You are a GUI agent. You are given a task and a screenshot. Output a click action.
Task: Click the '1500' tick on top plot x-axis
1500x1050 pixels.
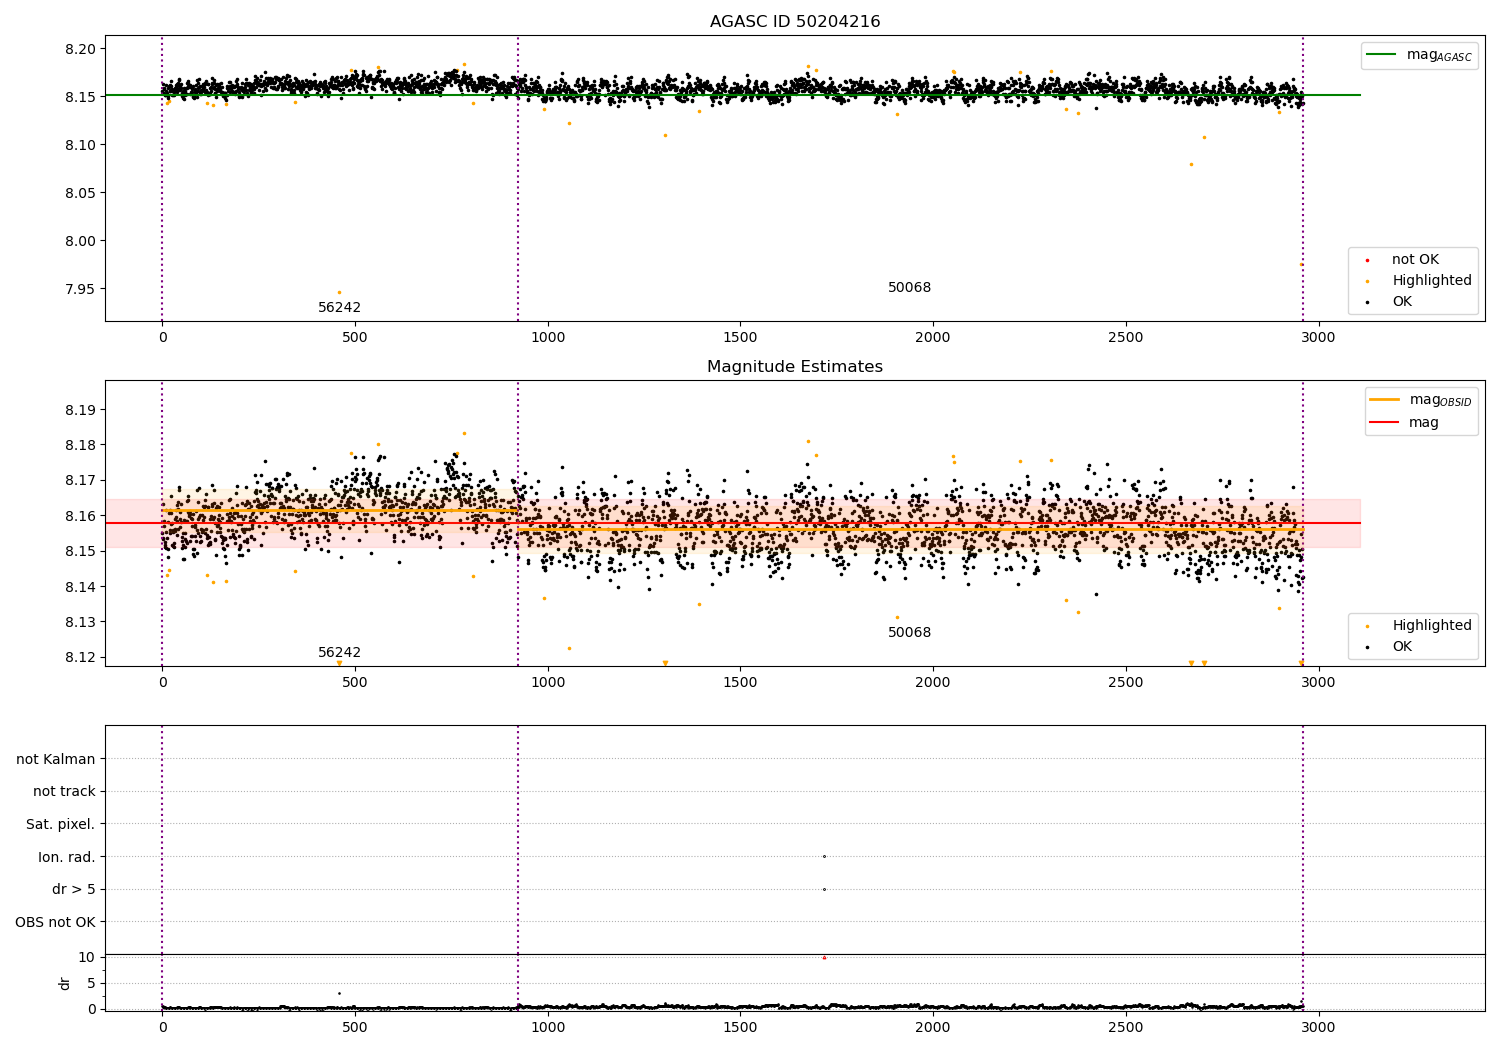click(740, 338)
